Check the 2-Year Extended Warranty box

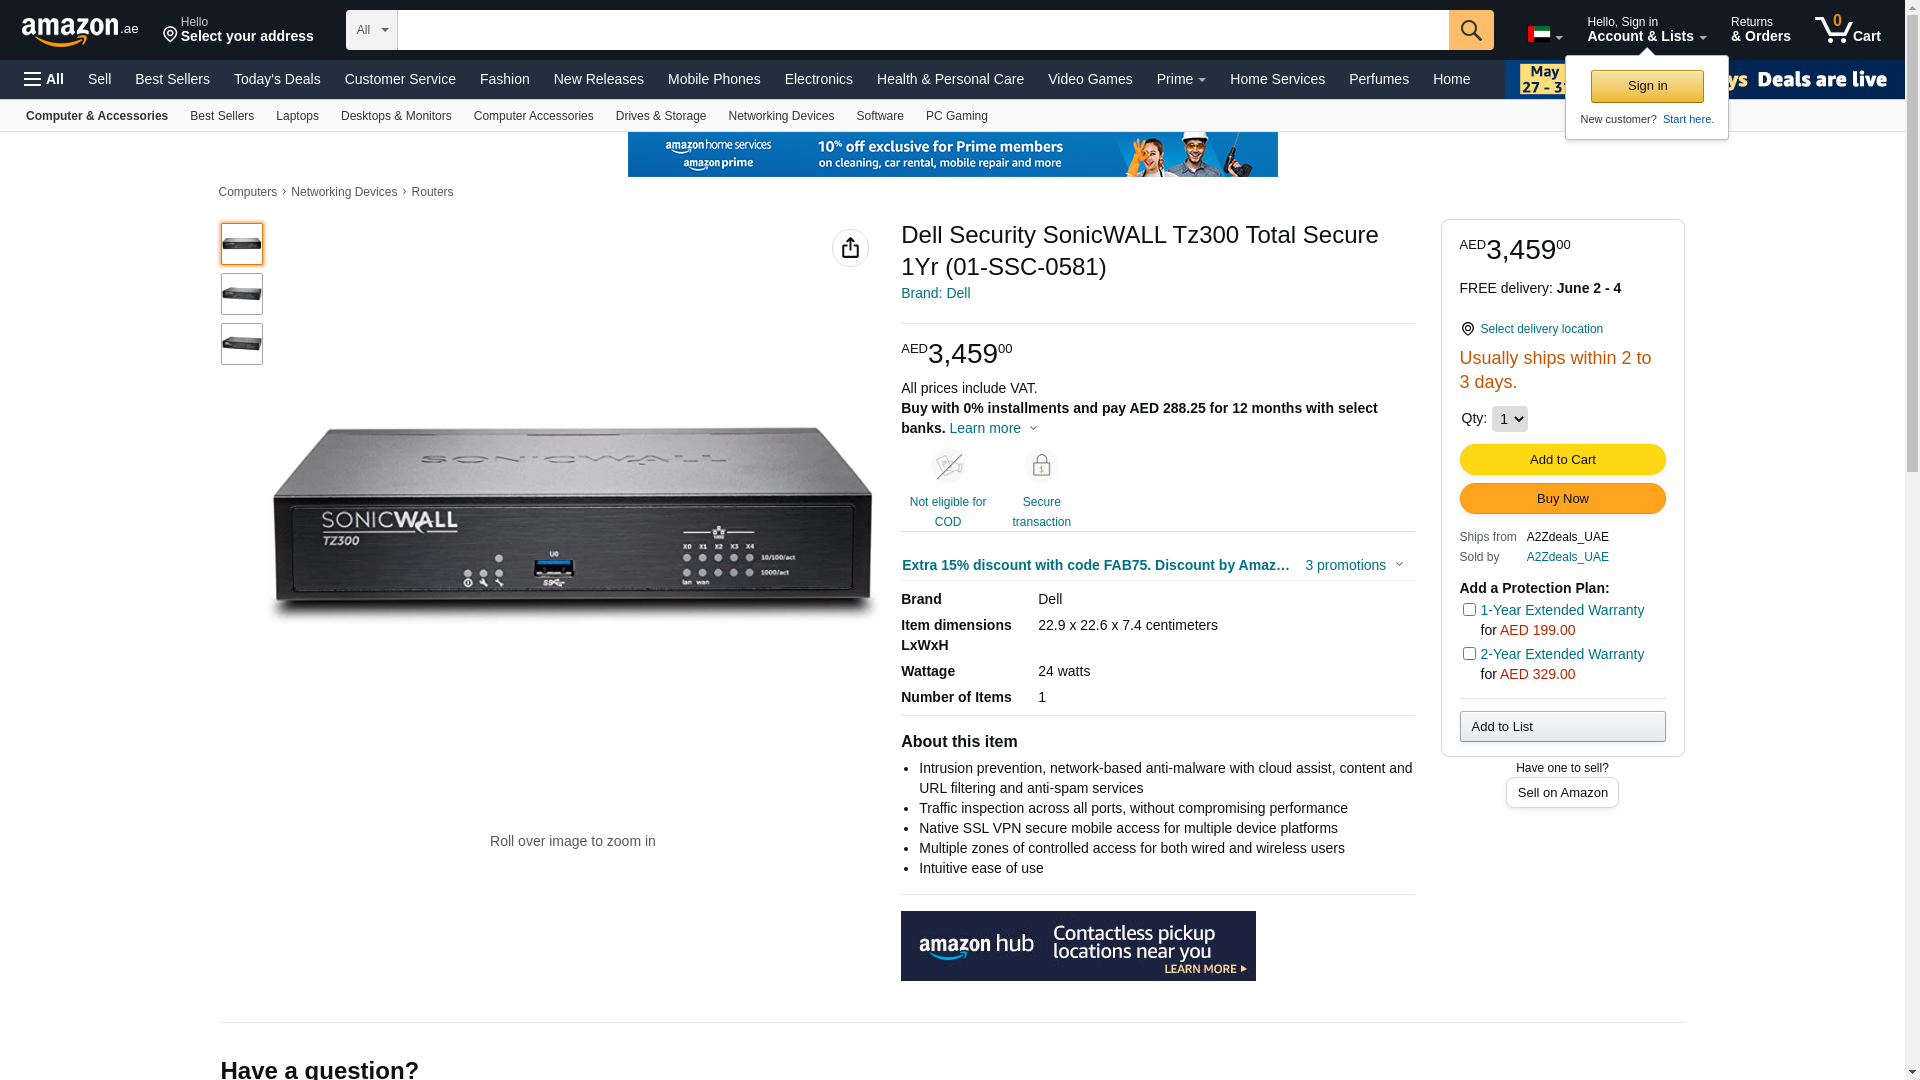pyautogui.click(x=1469, y=654)
